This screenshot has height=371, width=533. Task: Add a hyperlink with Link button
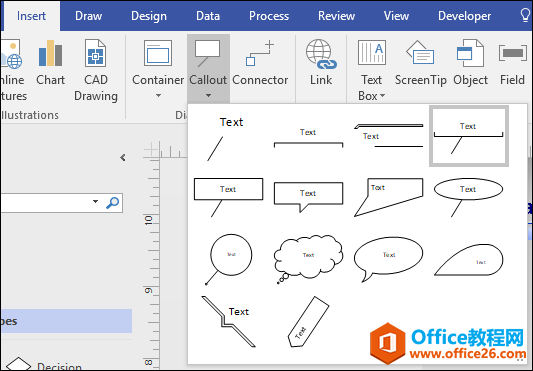pyautogui.click(x=321, y=62)
